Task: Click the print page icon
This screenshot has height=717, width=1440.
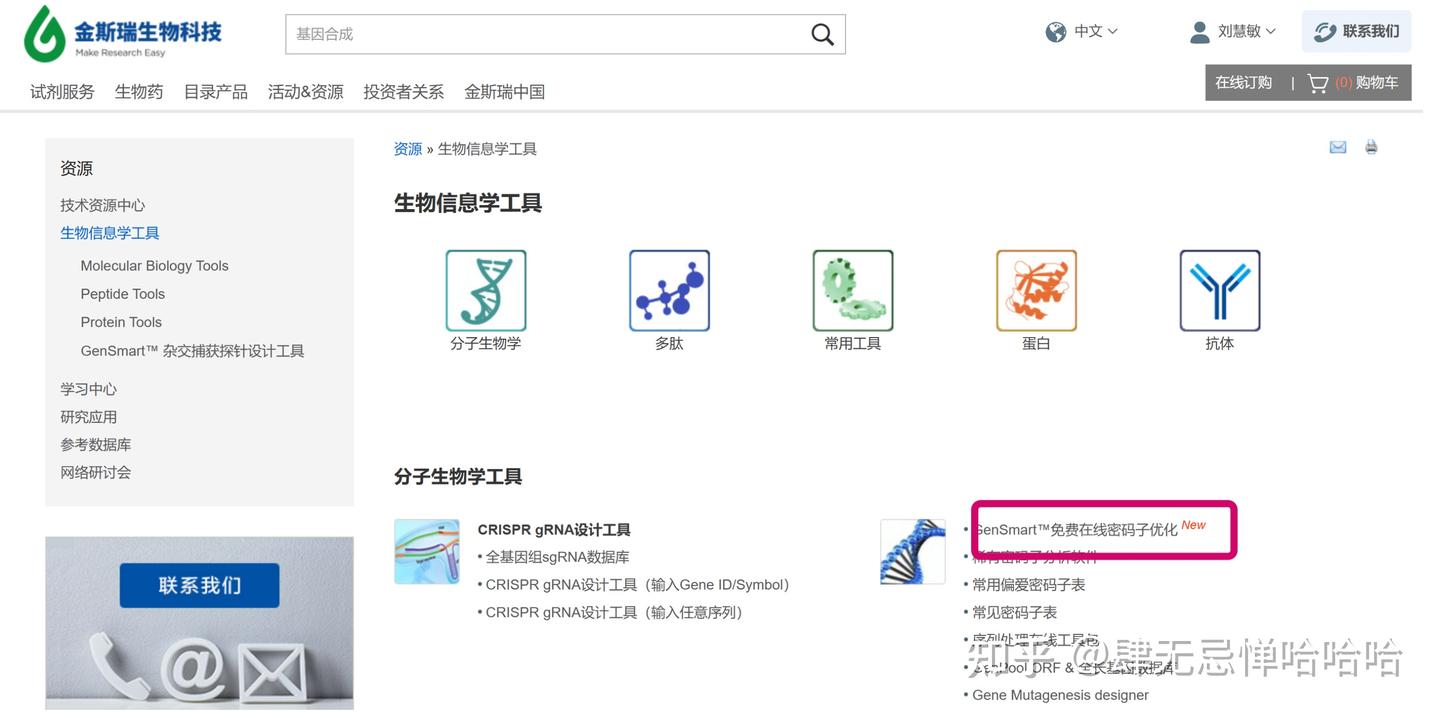Action: [x=1371, y=147]
